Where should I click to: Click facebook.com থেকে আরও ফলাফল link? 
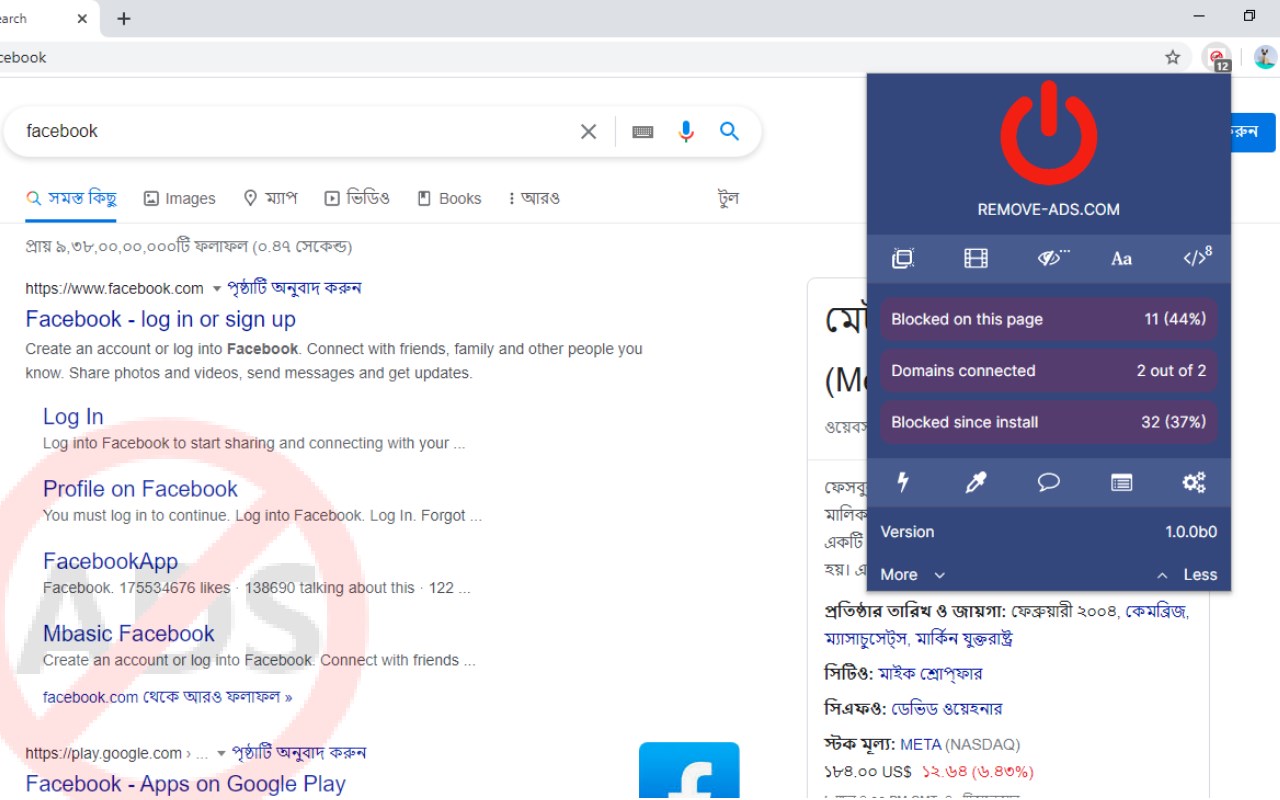(167, 697)
